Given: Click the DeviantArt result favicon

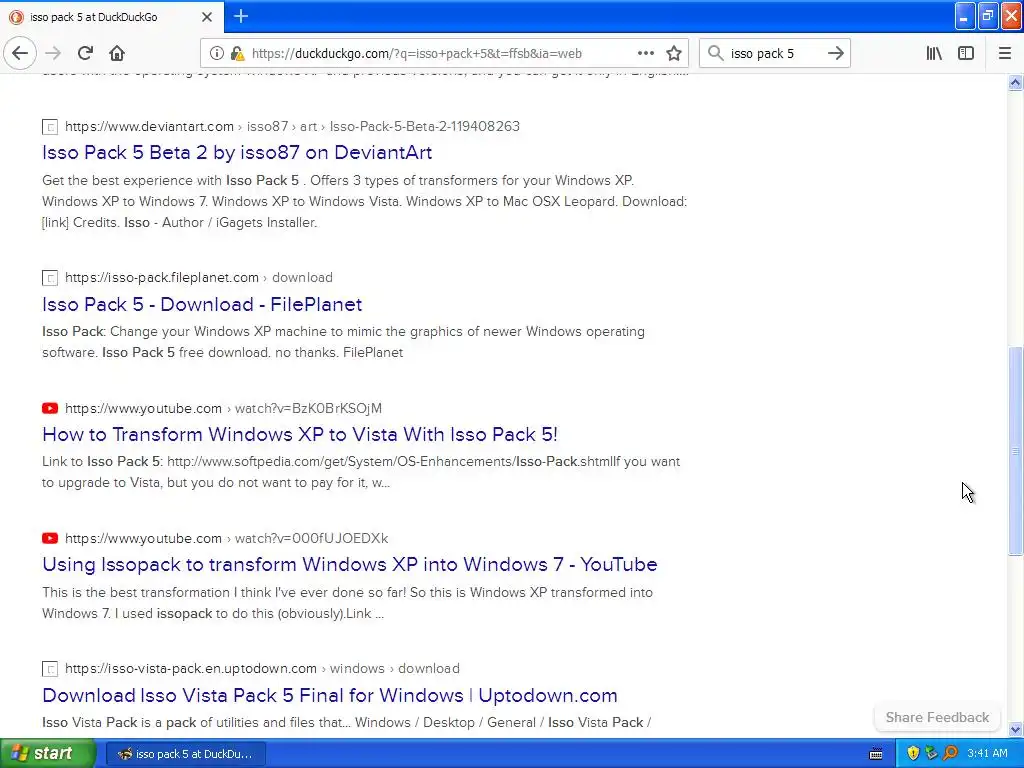Looking at the screenshot, I should [x=50, y=127].
